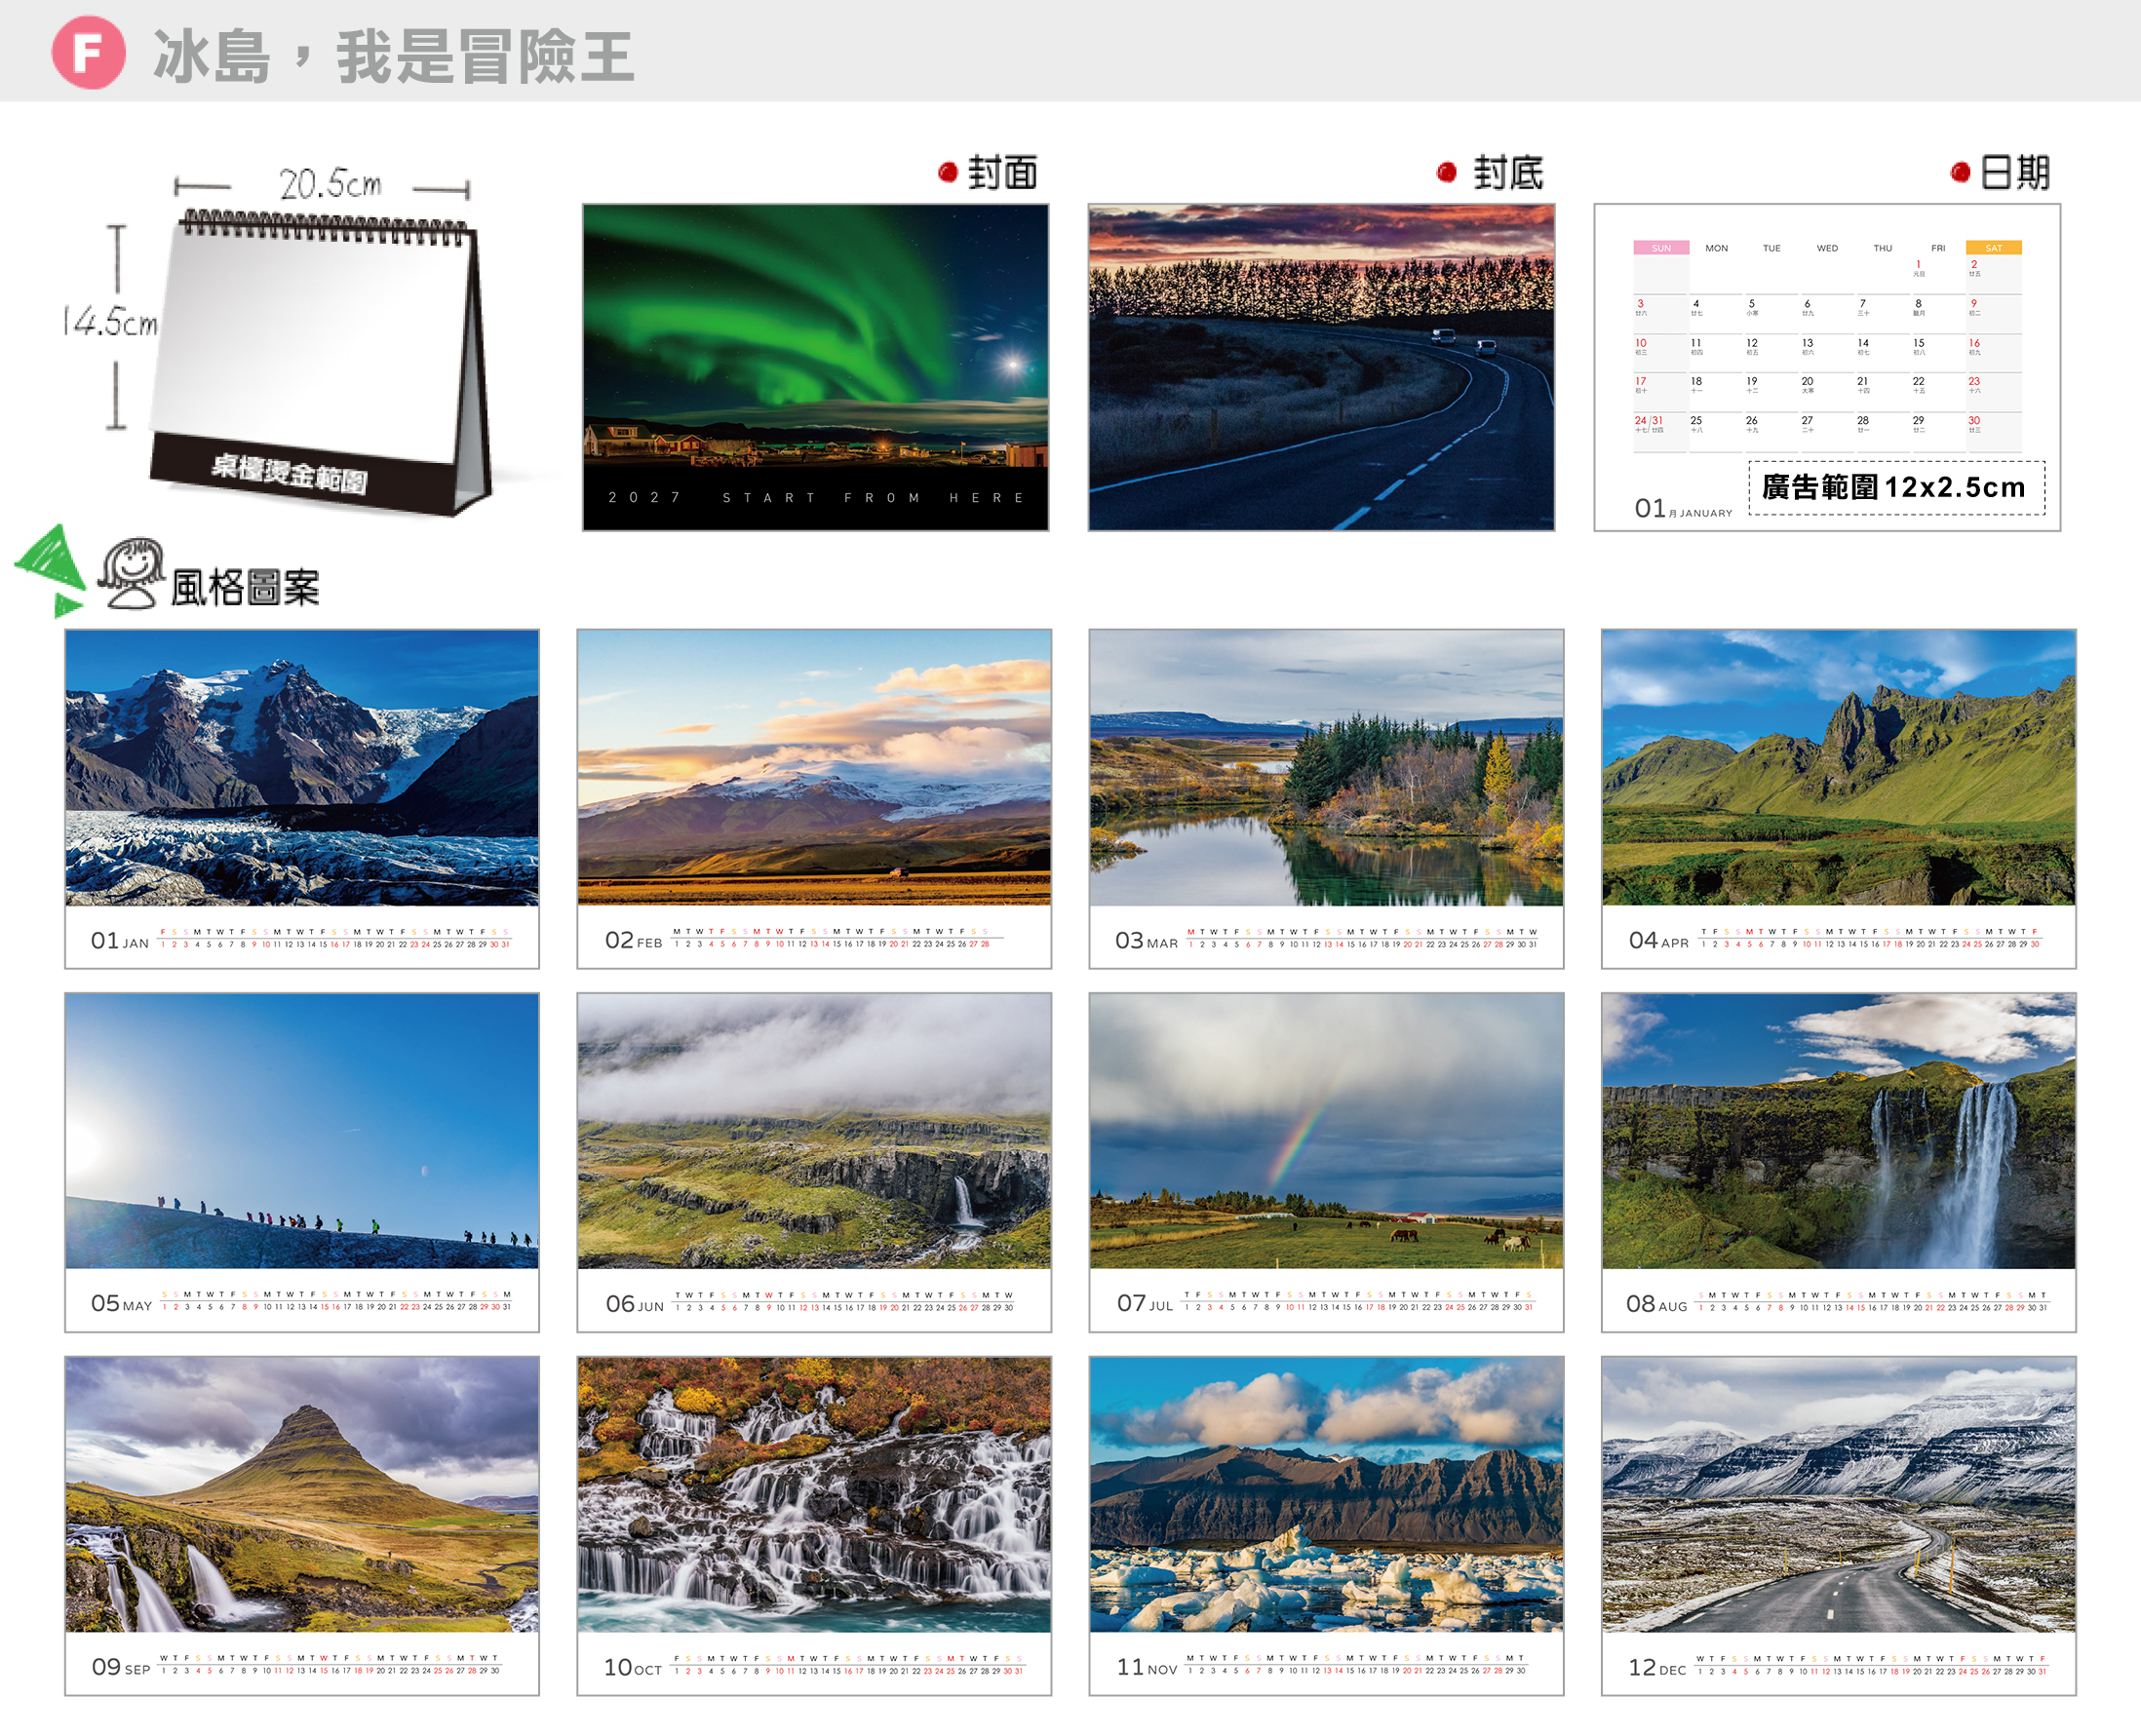The height and width of the screenshot is (1736, 2141).
Task: Click the pink circled F icon
Action: click(x=88, y=53)
